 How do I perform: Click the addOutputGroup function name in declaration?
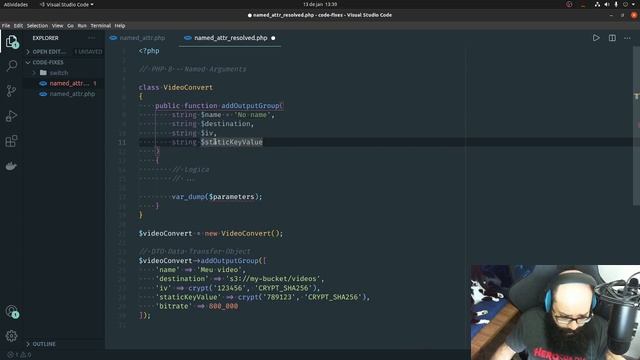pos(250,106)
